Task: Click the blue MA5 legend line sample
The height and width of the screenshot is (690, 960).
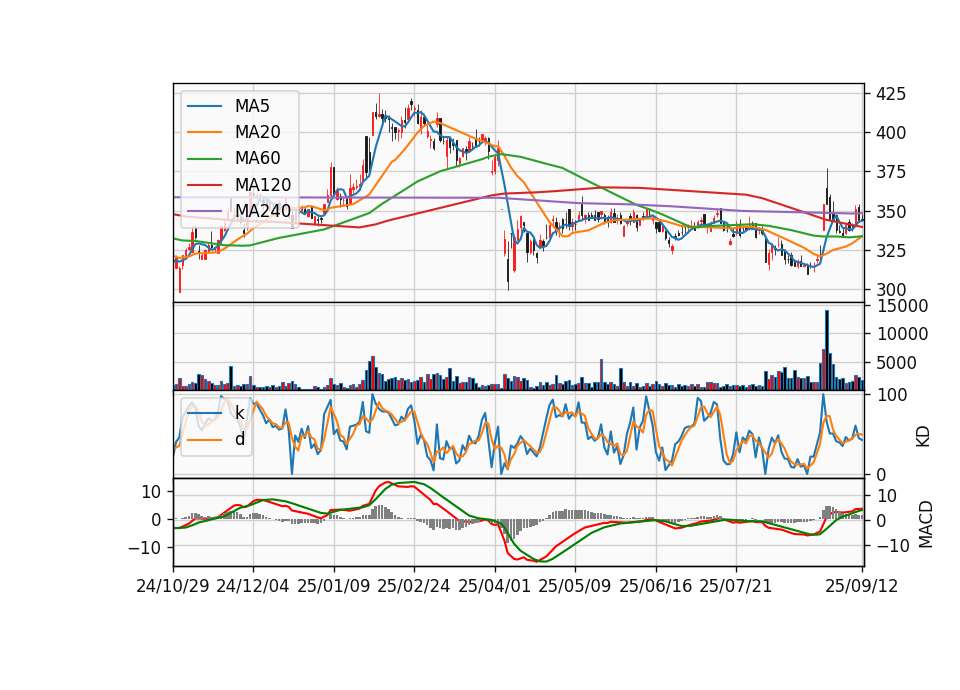Action: pyautogui.click(x=204, y=106)
